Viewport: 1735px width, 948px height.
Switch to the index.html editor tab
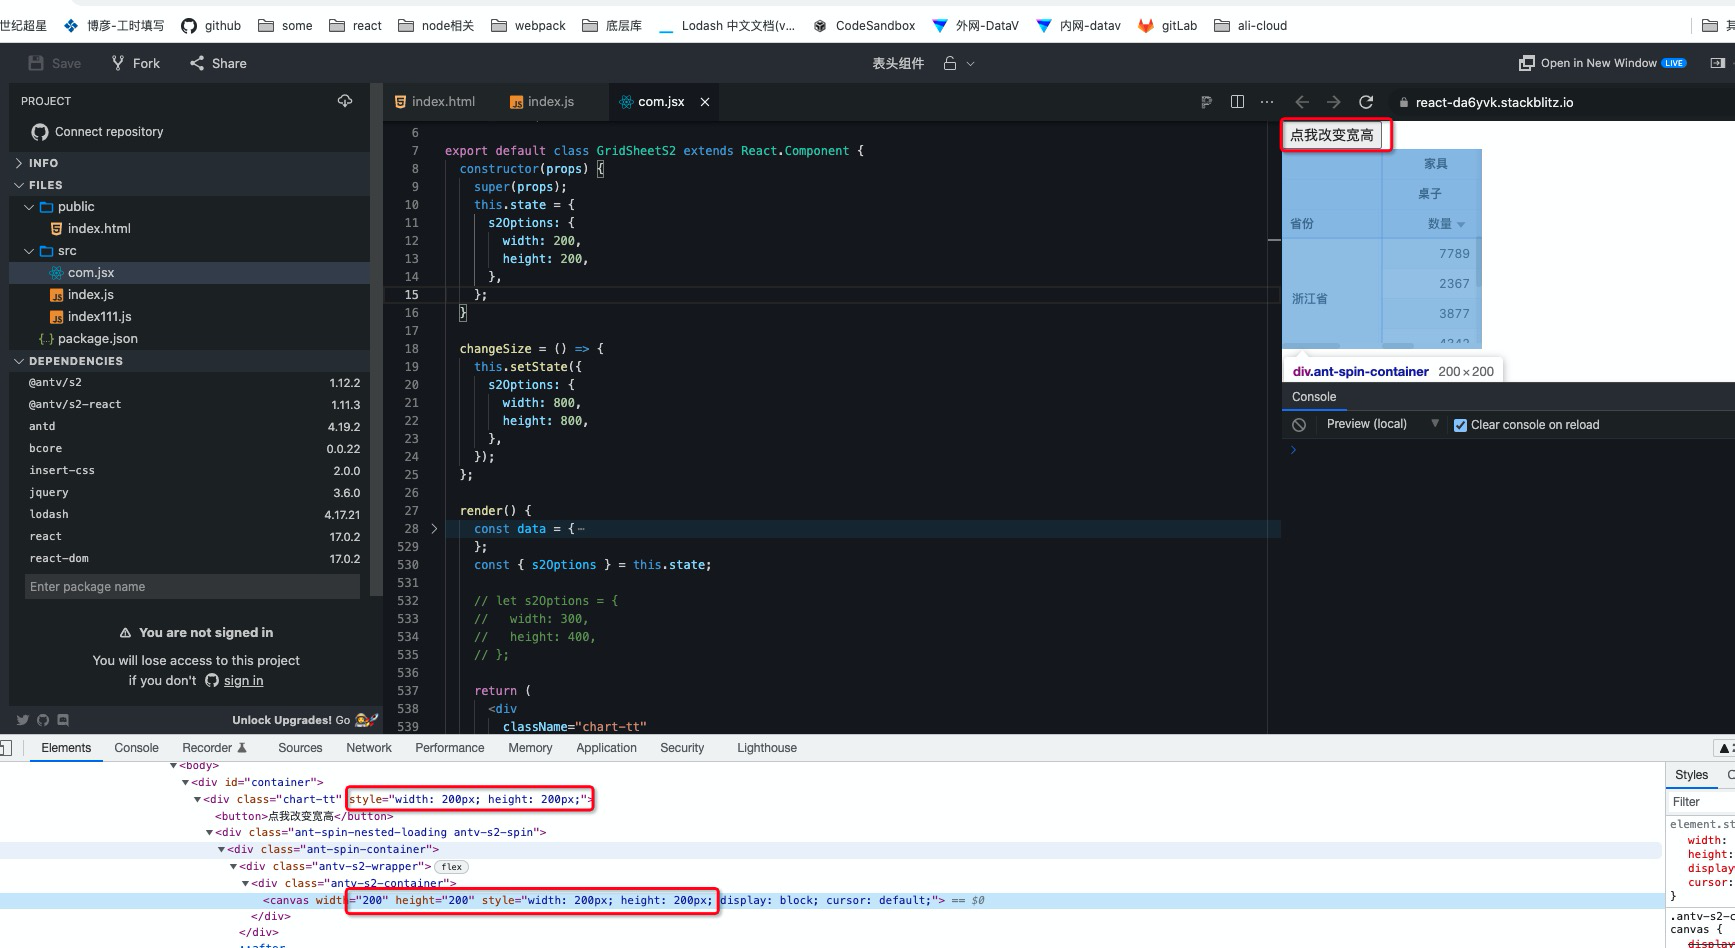(443, 101)
